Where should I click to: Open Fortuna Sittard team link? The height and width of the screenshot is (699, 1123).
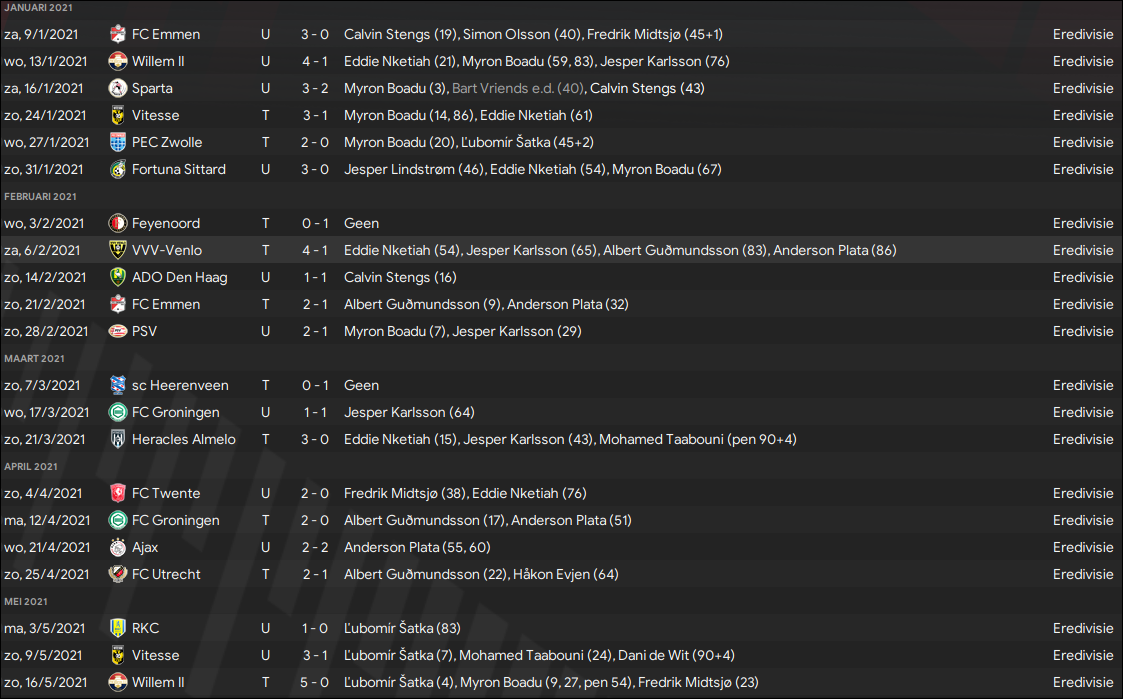178,169
